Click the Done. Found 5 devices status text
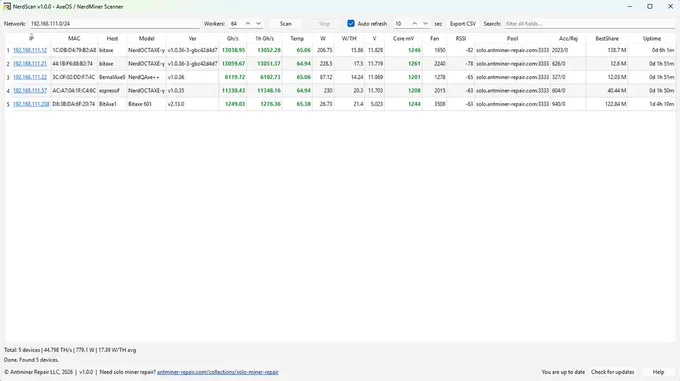Screen dimensions: 680x381 31,360
